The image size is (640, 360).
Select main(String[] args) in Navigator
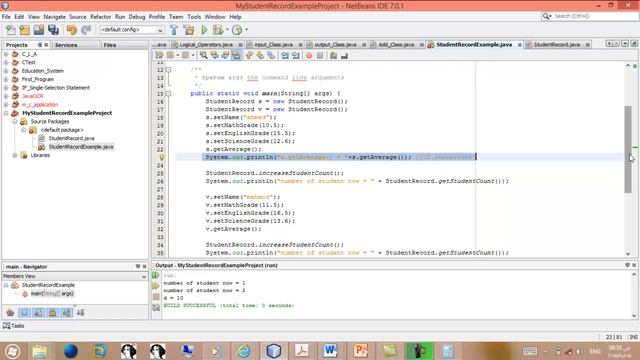click(52, 293)
